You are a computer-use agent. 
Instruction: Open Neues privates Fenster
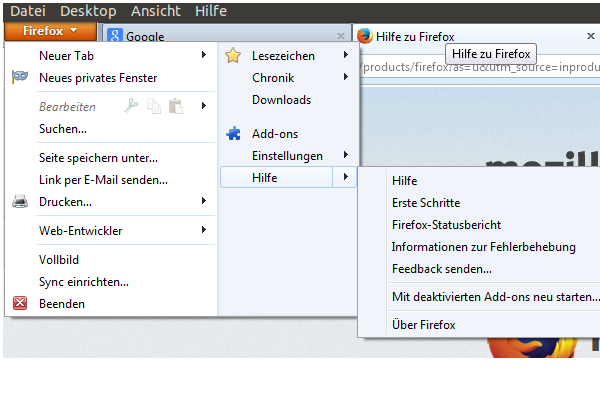[x=98, y=78]
